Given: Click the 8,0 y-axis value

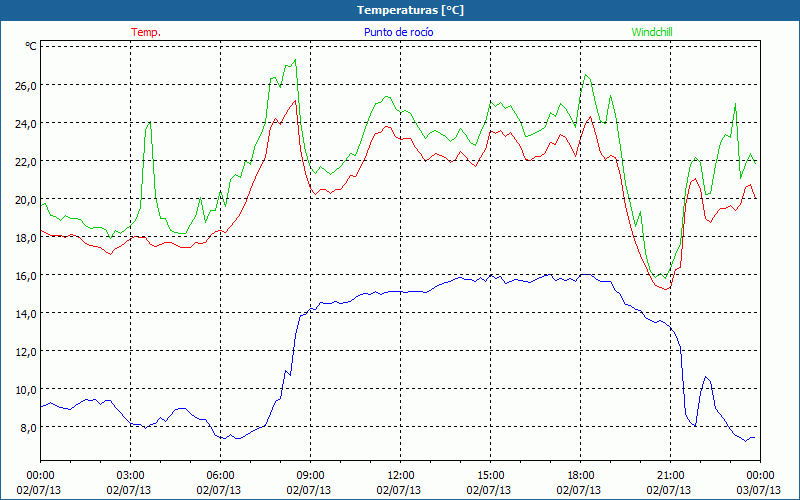Looking at the screenshot, I should (x=28, y=428).
